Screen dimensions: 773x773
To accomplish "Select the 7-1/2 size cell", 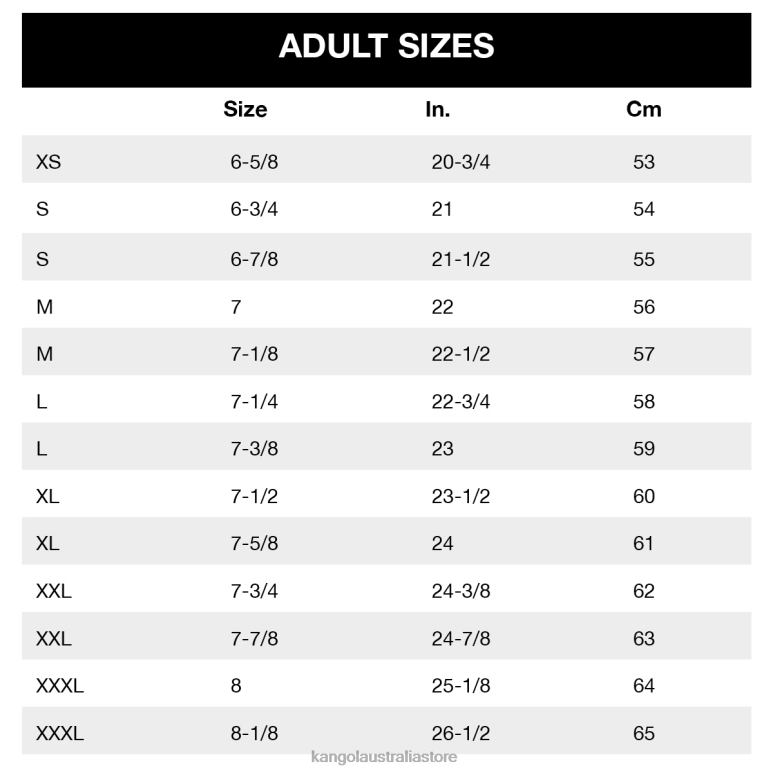I will coord(254,496).
